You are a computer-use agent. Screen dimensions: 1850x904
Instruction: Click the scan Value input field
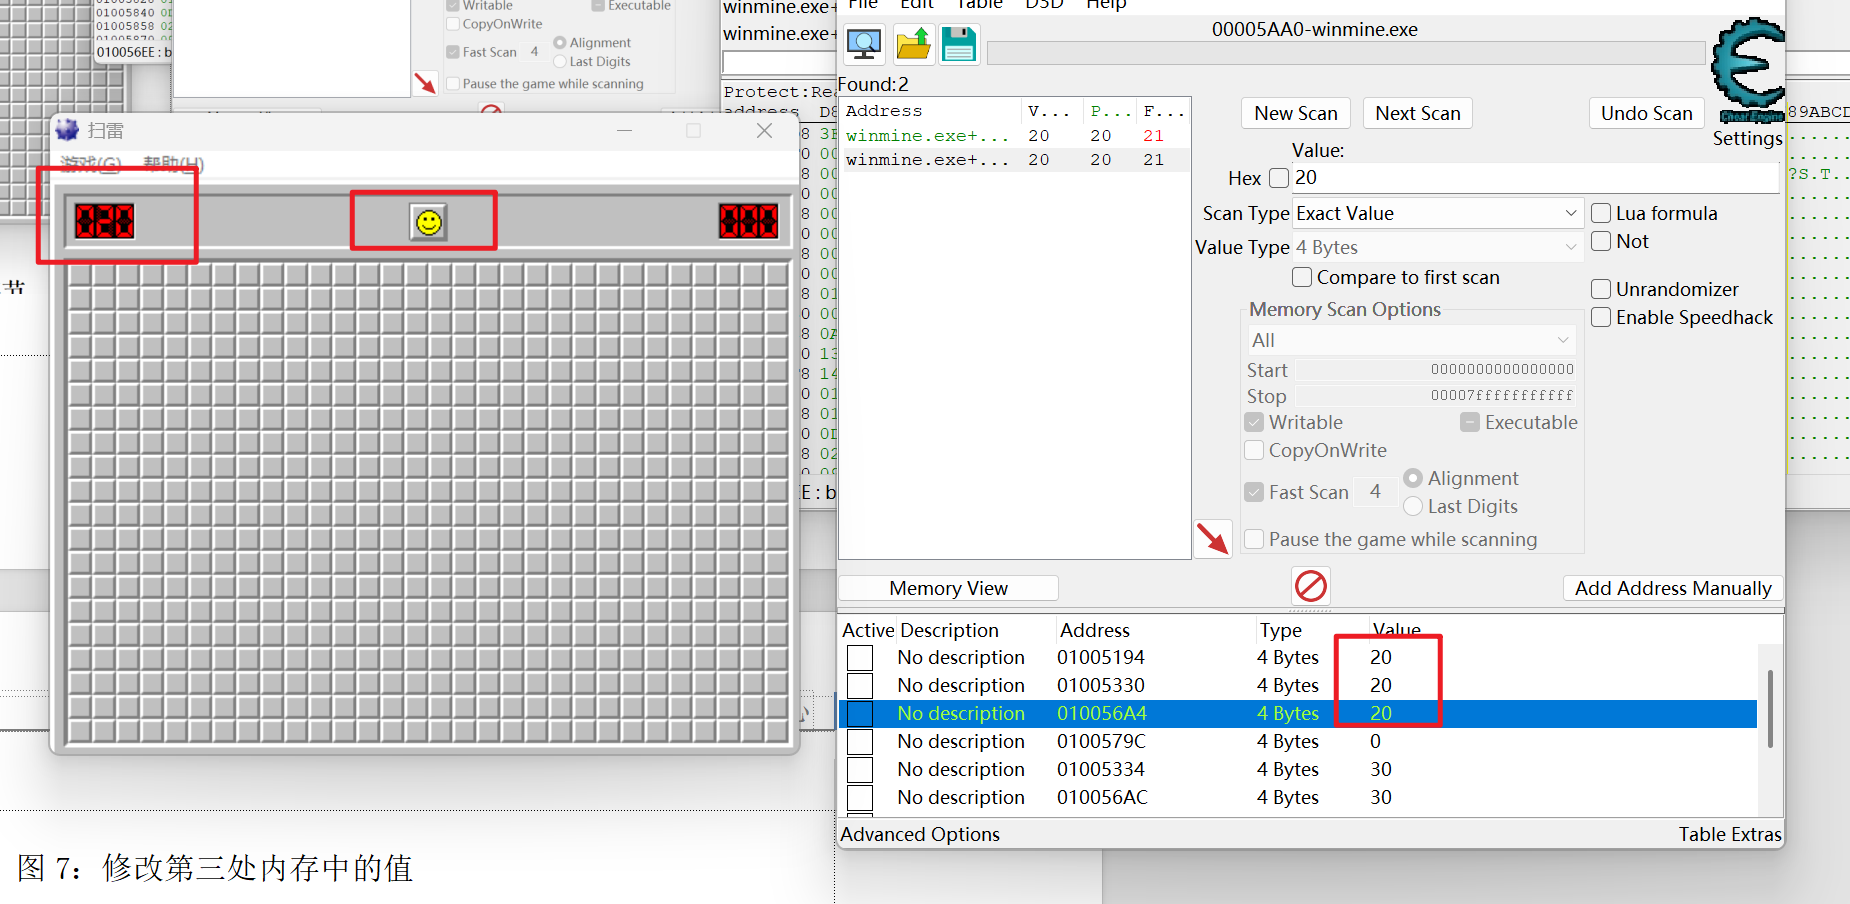(1535, 178)
